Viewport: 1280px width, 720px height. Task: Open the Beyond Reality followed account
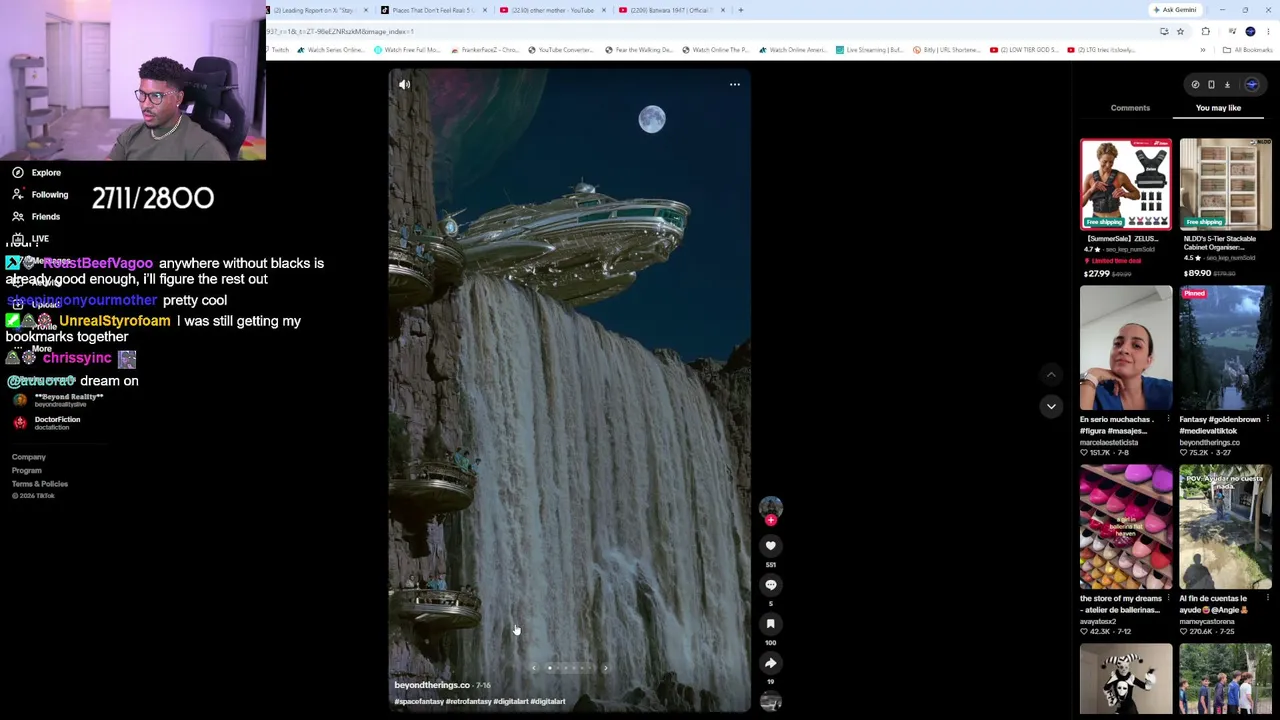58,400
